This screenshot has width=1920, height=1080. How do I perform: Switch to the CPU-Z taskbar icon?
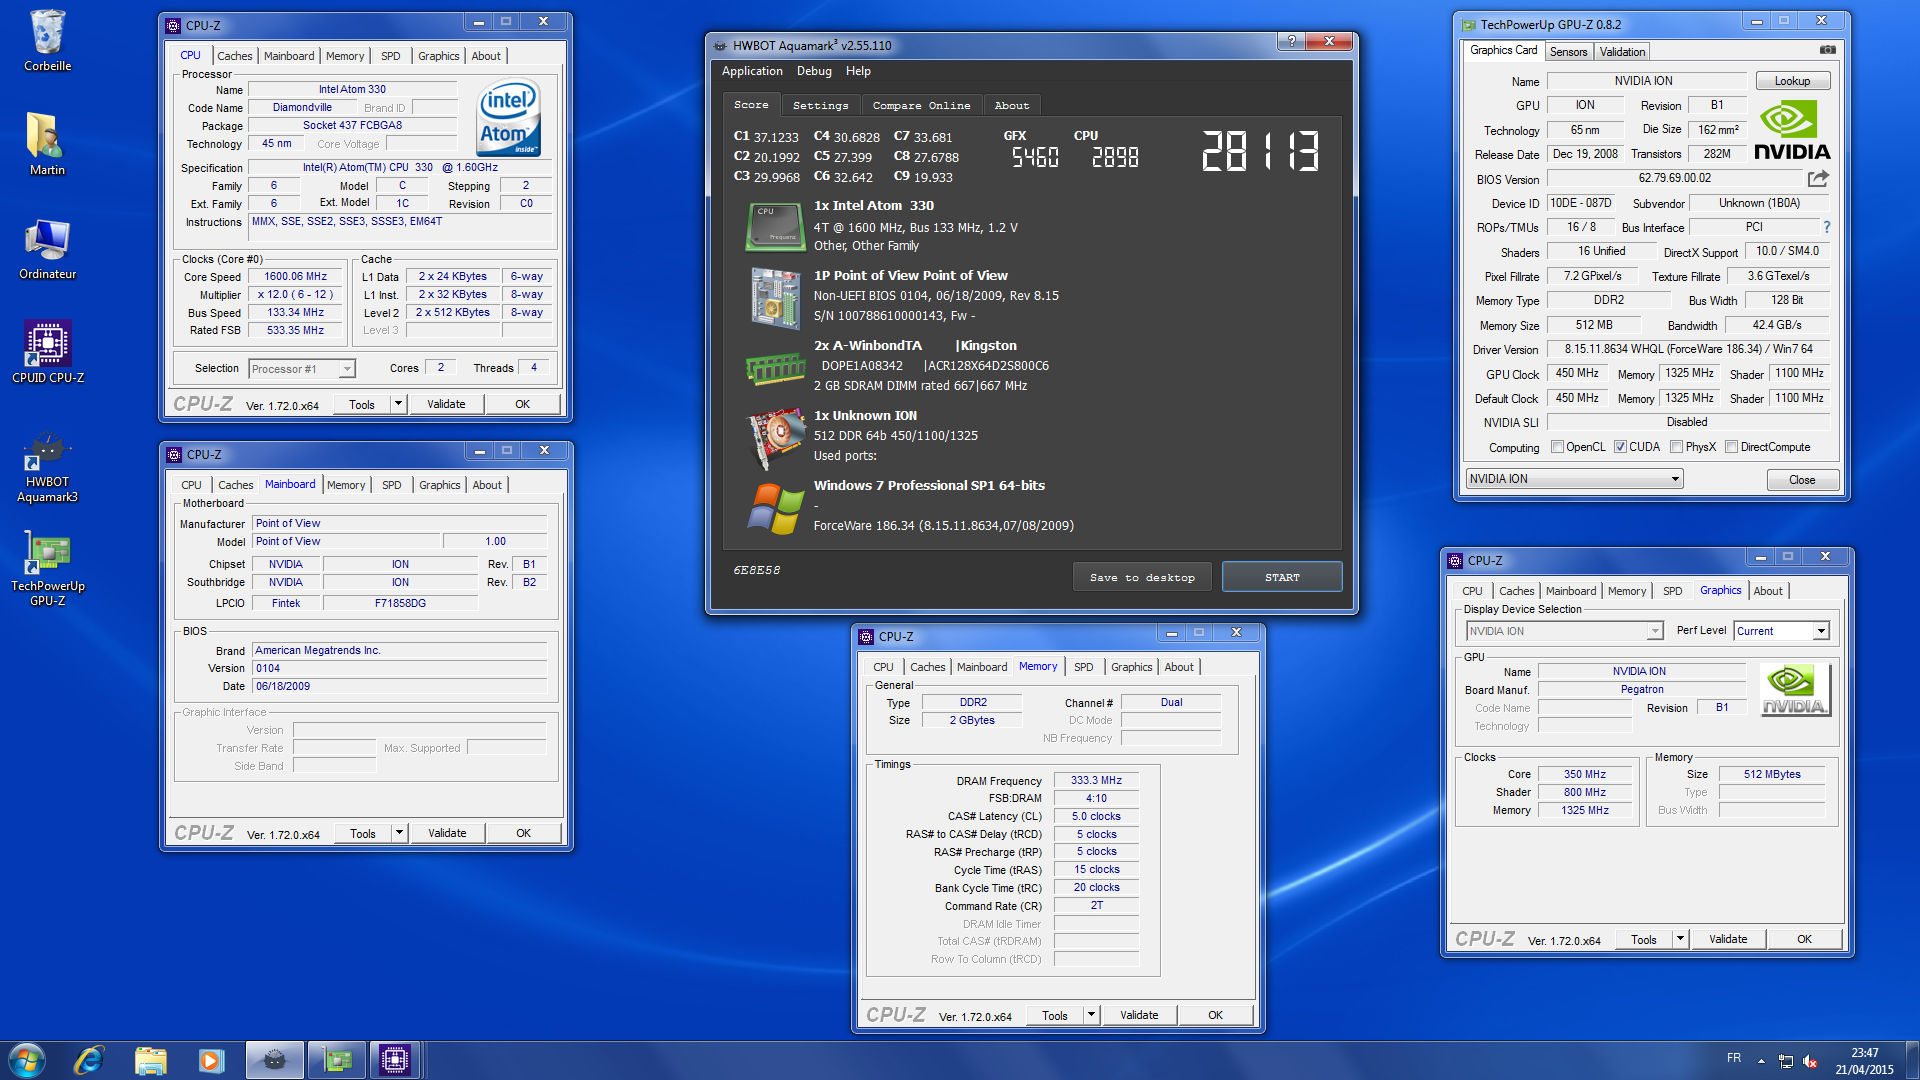(395, 1060)
